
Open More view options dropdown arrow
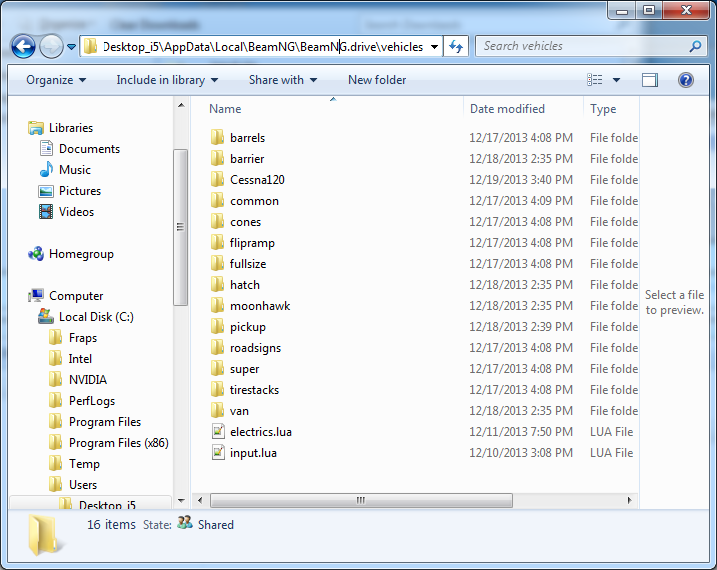tap(616, 80)
